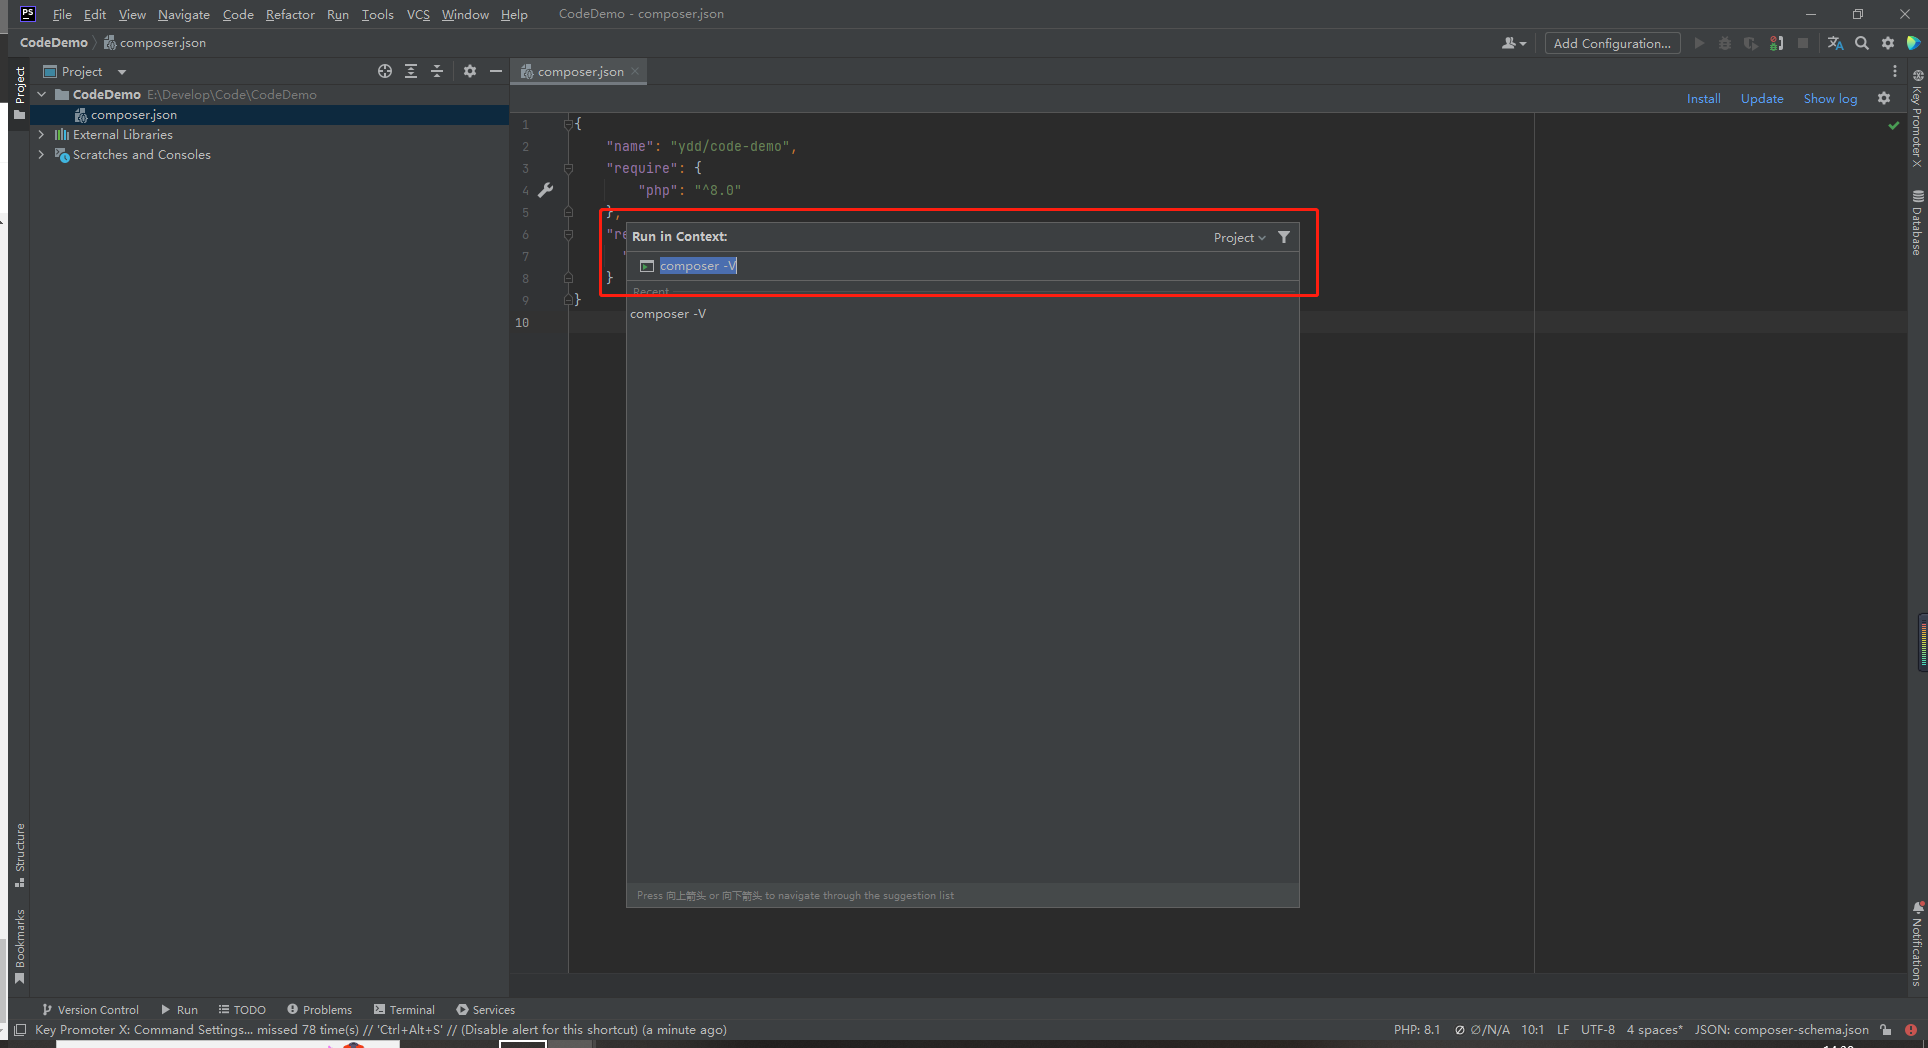Collapse the CodeDemo project root

pyautogui.click(x=42, y=94)
